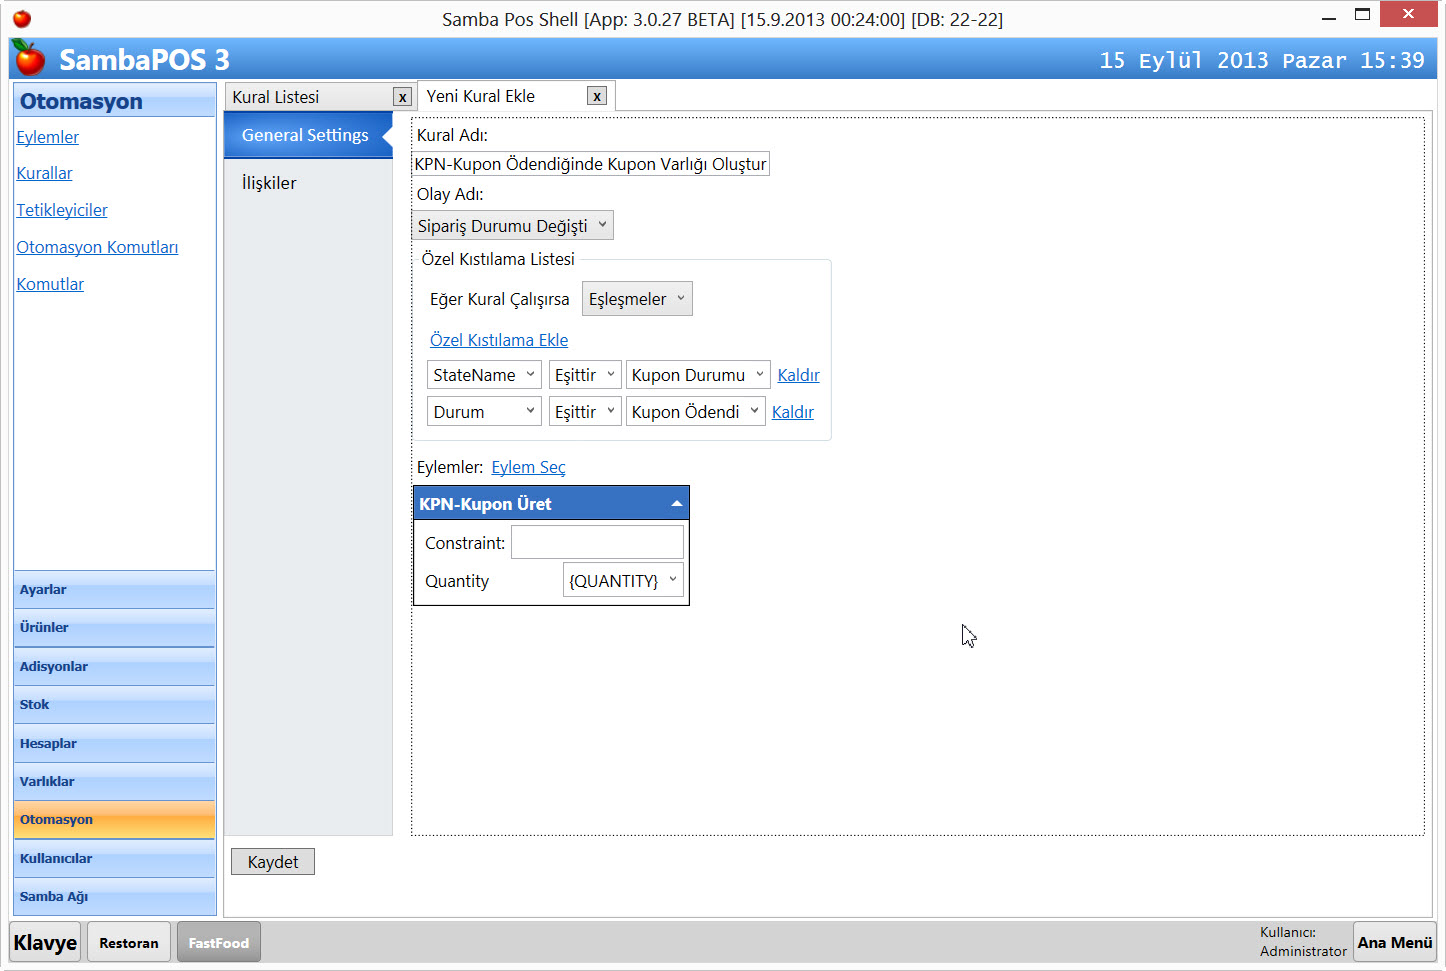Select the İlişkiler section
The image size is (1446, 971).
(x=269, y=183)
